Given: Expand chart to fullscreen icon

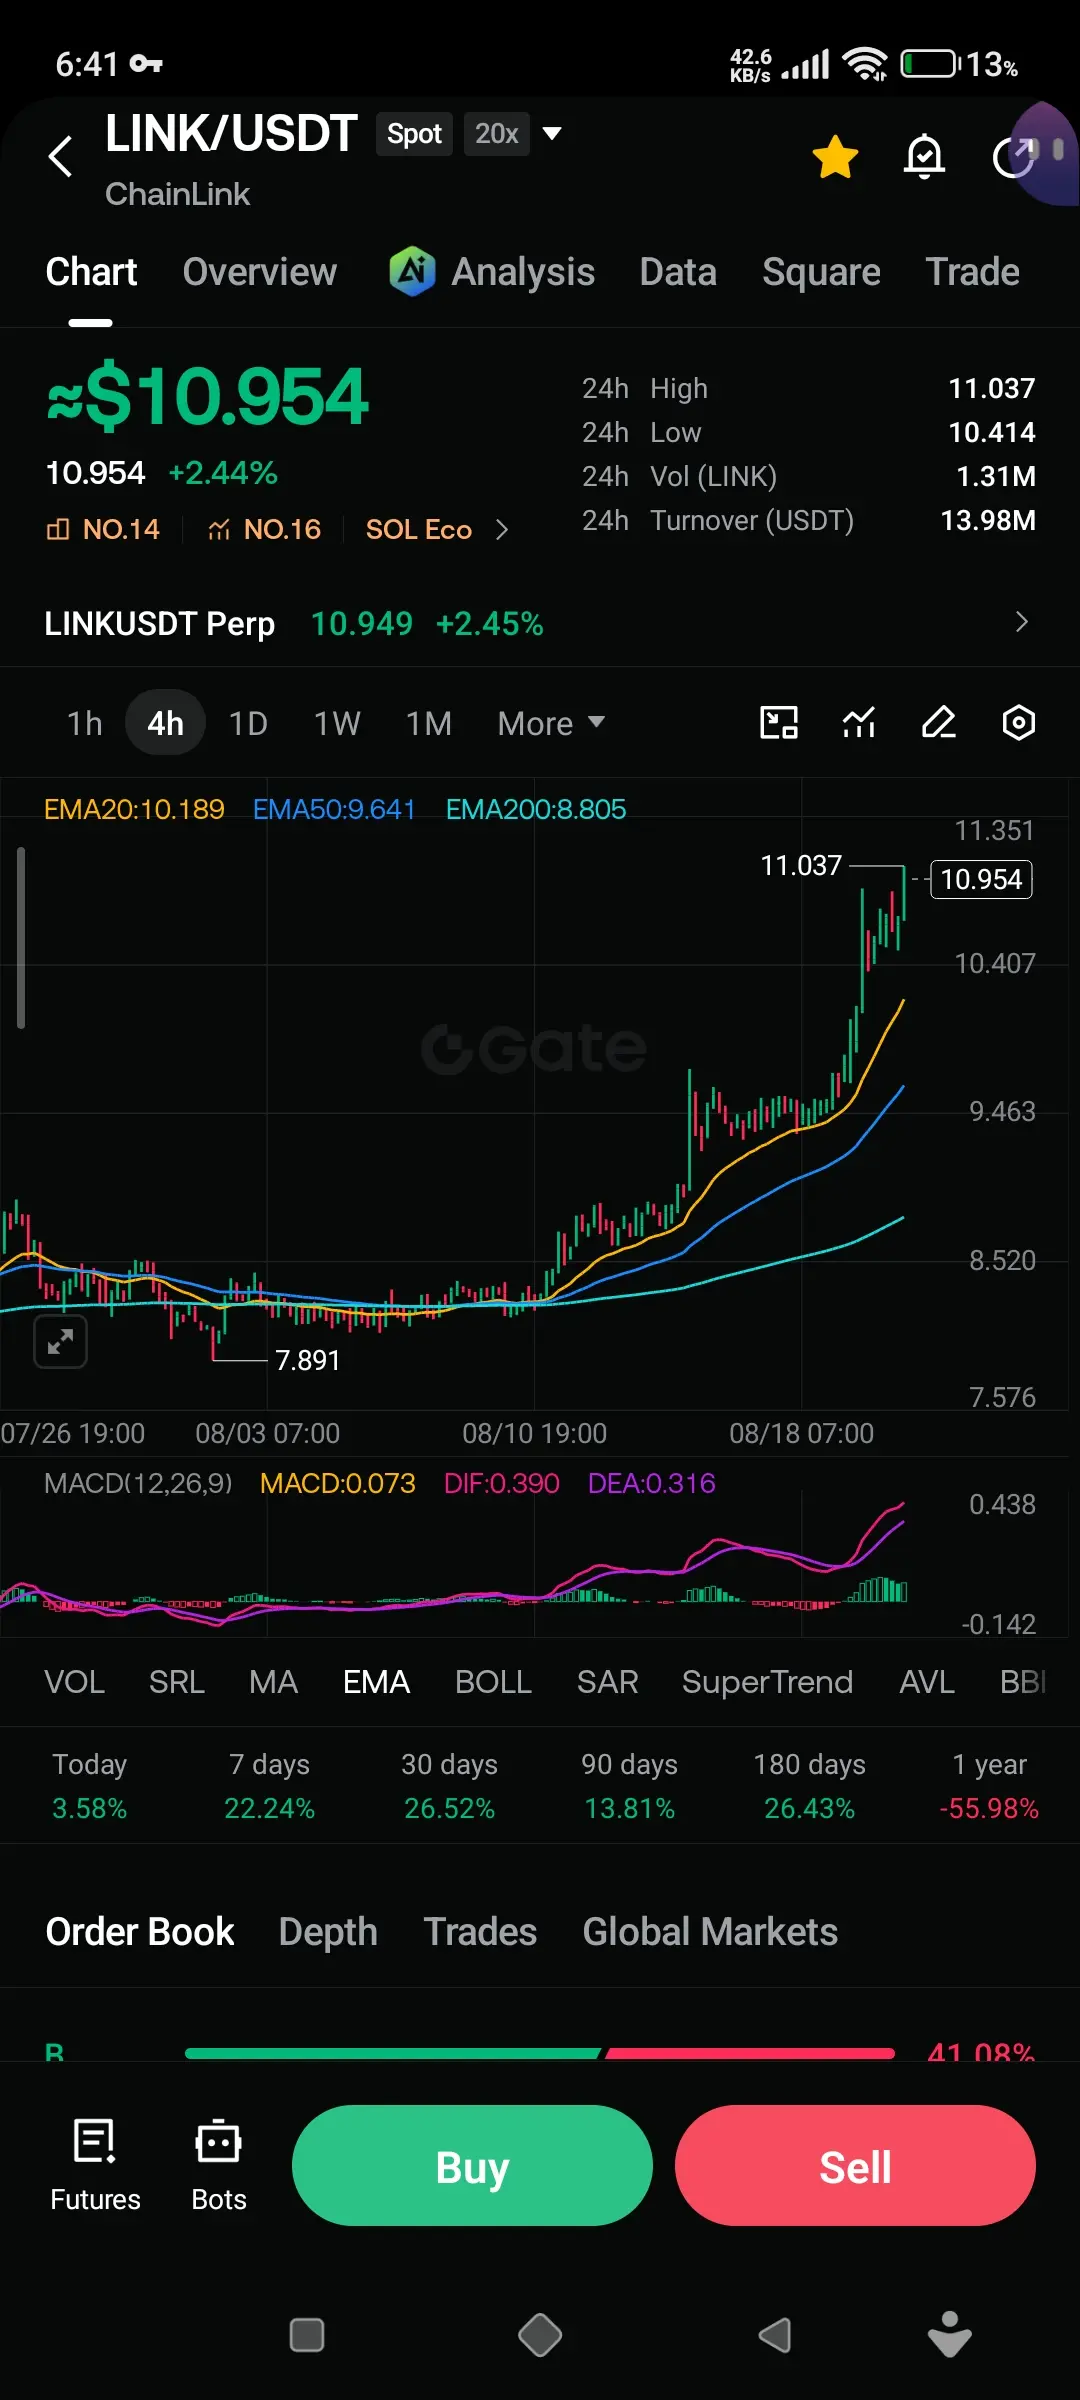Looking at the screenshot, I should click(60, 1341).
